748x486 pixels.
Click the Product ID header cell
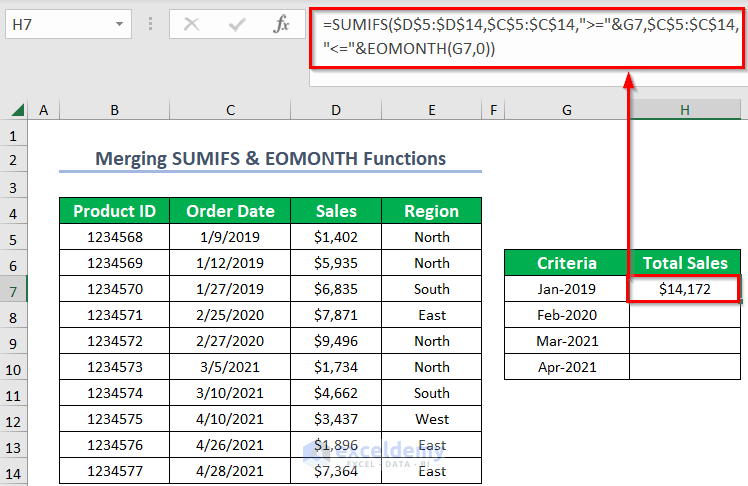point(114,211)
